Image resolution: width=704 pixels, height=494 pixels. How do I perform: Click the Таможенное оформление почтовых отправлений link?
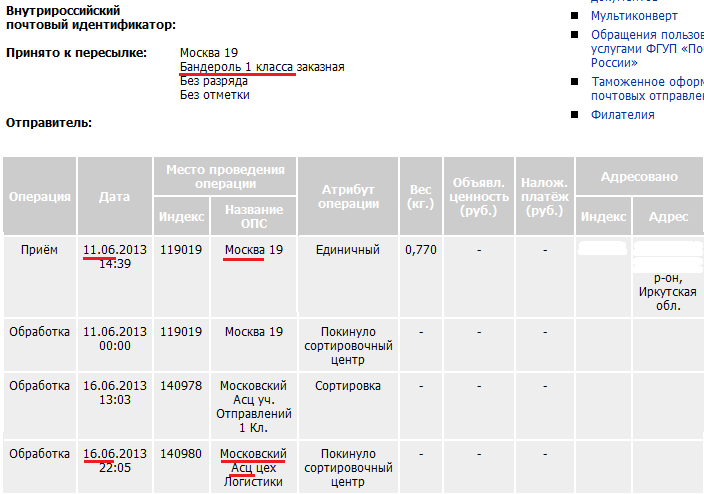click(646, 89)
